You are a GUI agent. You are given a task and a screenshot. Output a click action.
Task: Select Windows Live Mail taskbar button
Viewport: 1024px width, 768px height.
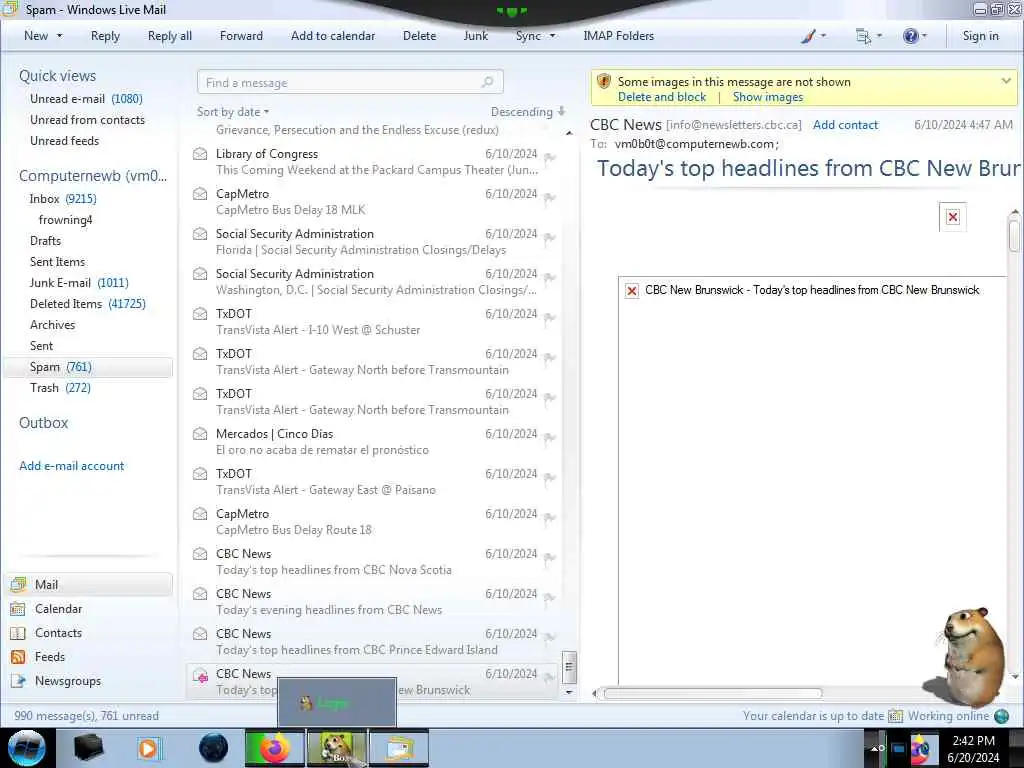point(399,748)
